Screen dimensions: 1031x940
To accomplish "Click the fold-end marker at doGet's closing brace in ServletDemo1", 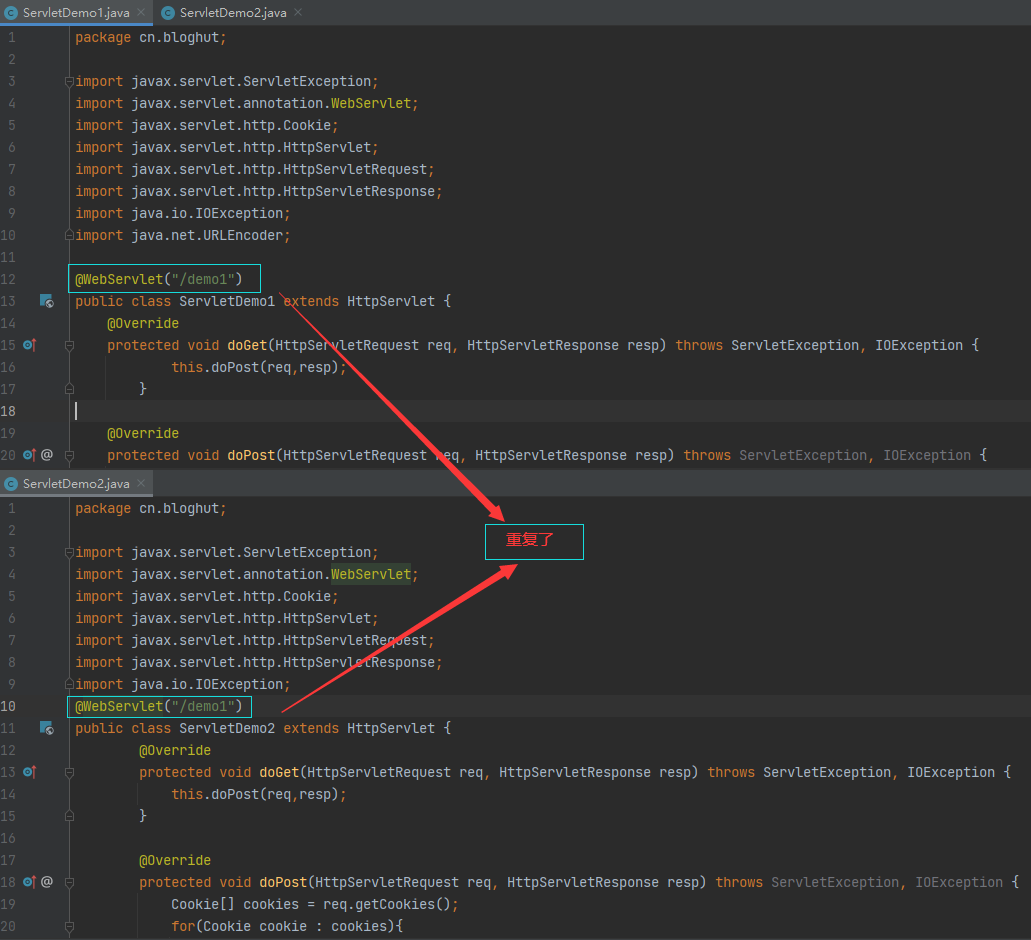I will (69, 389).
